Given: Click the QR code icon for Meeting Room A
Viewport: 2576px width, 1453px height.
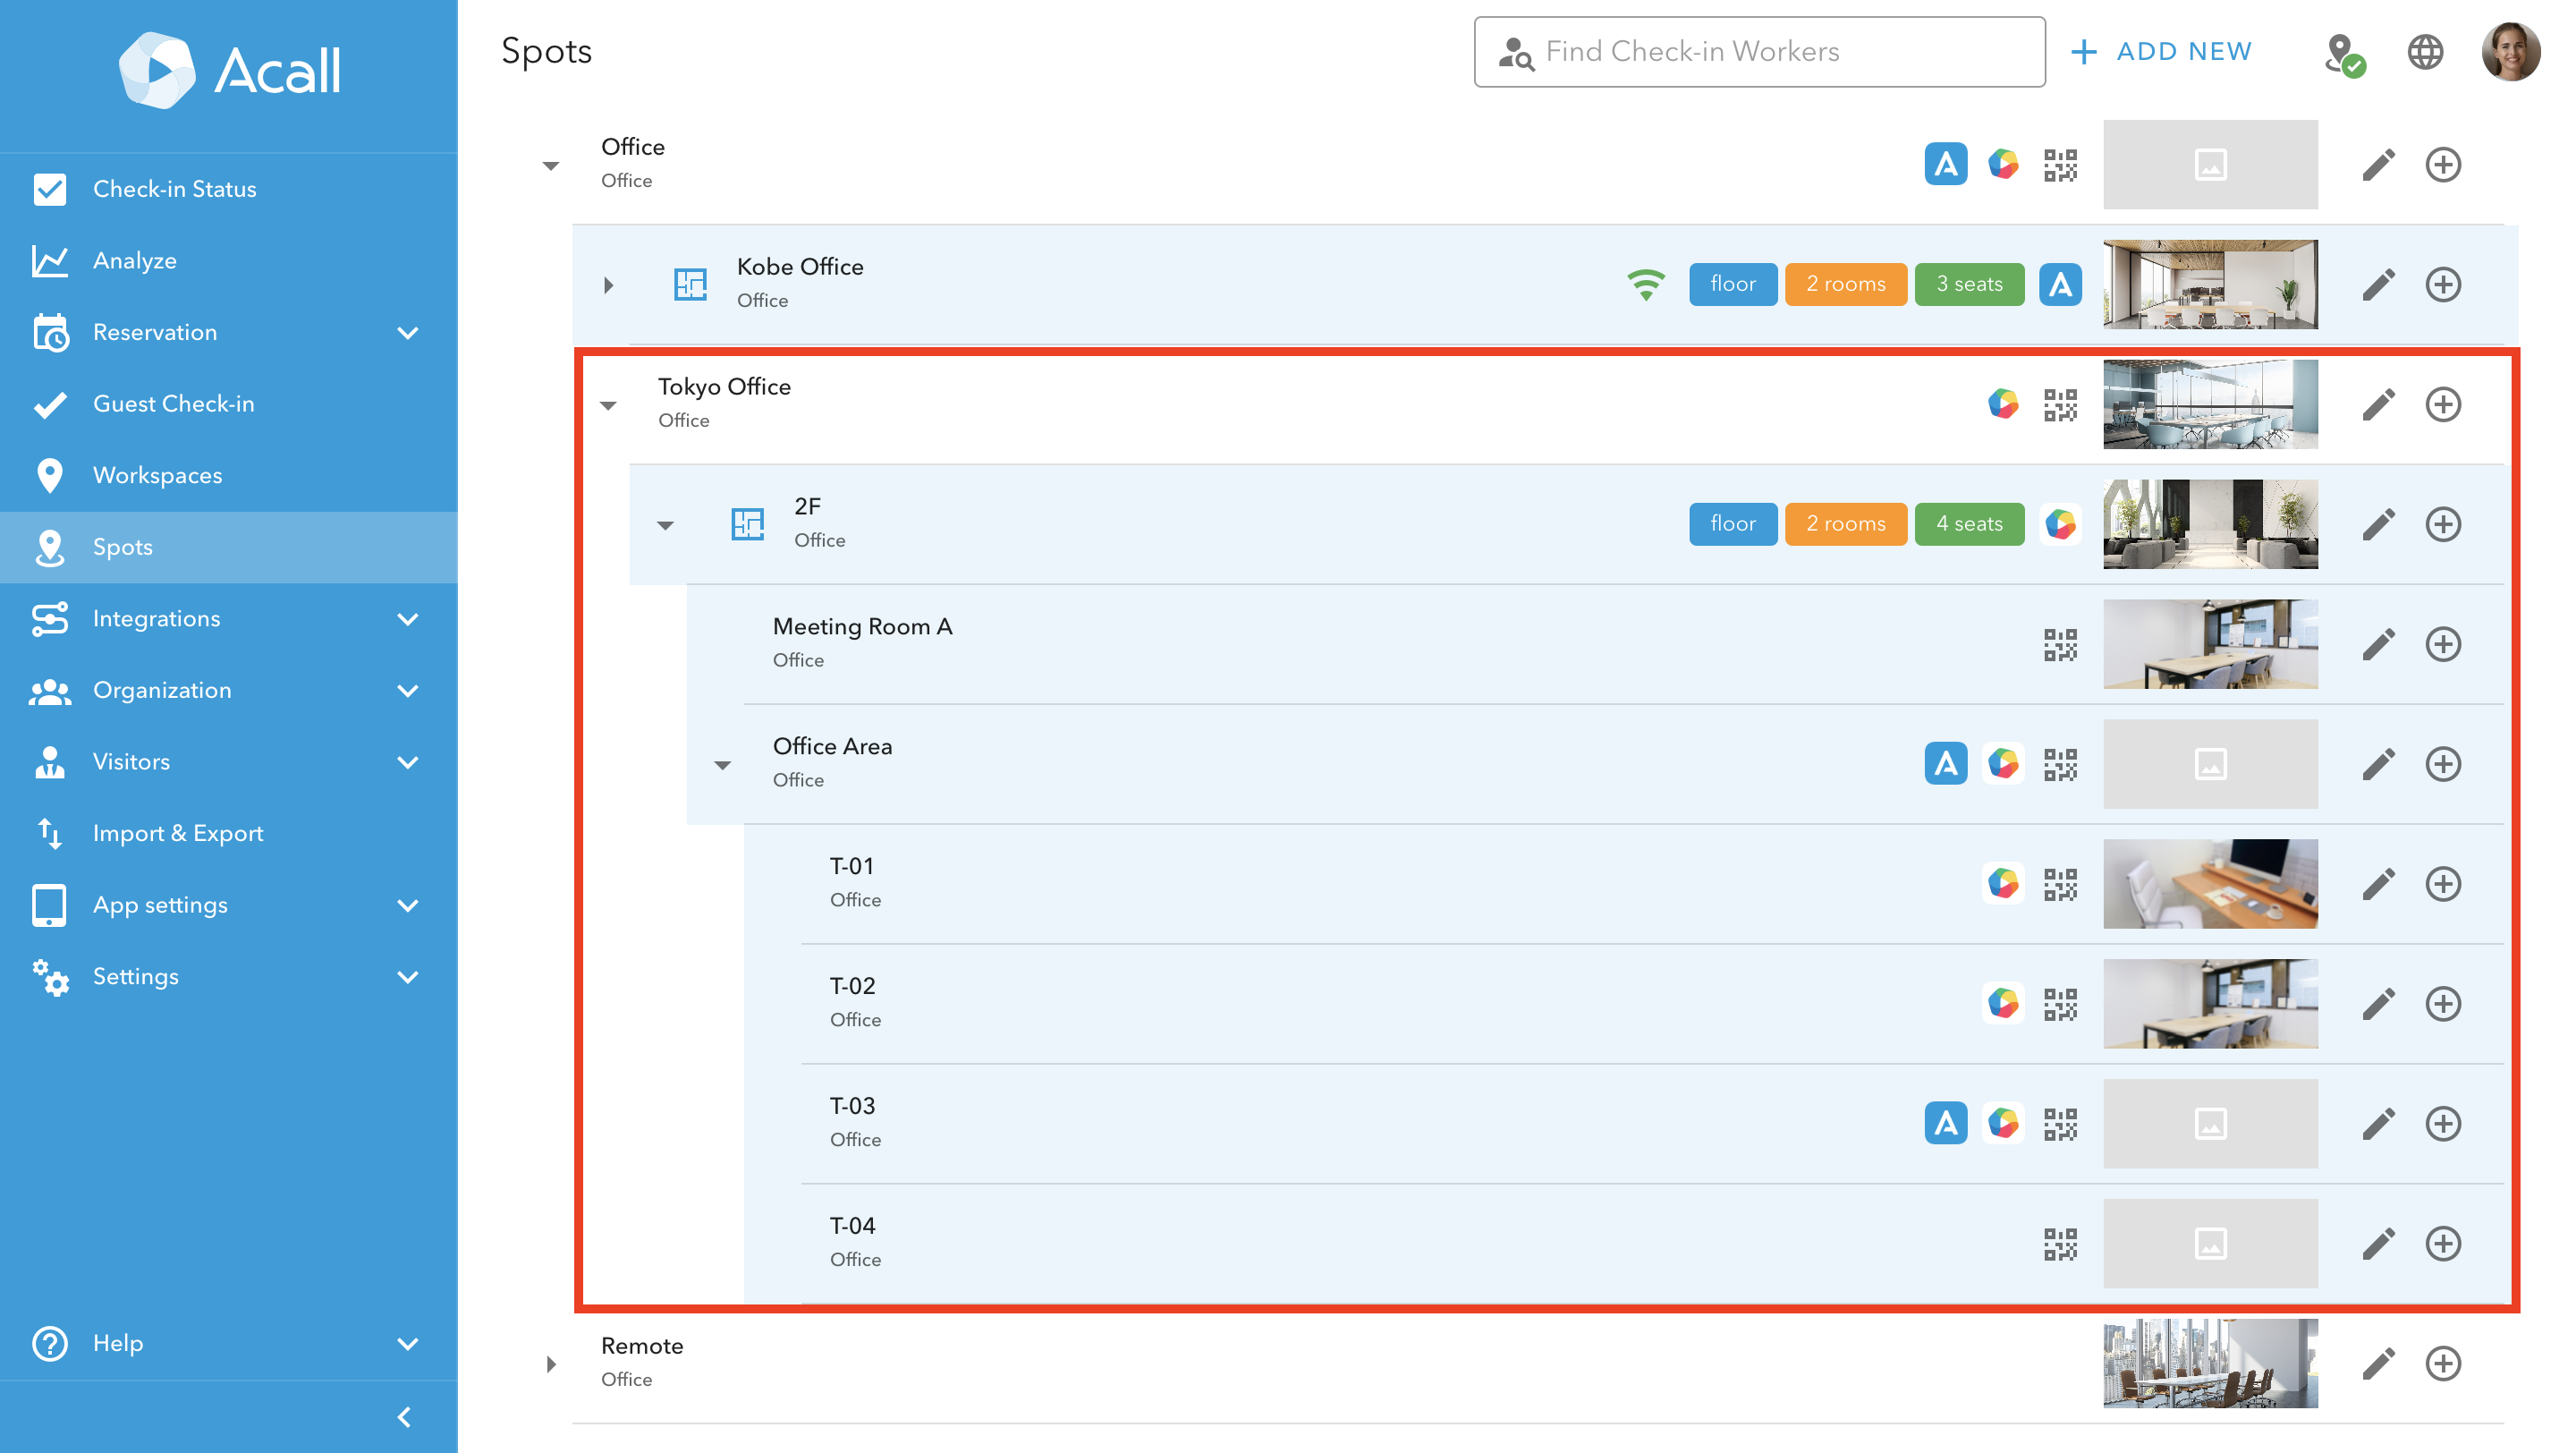Looking at the screenshot, I should coord(2059,644).
